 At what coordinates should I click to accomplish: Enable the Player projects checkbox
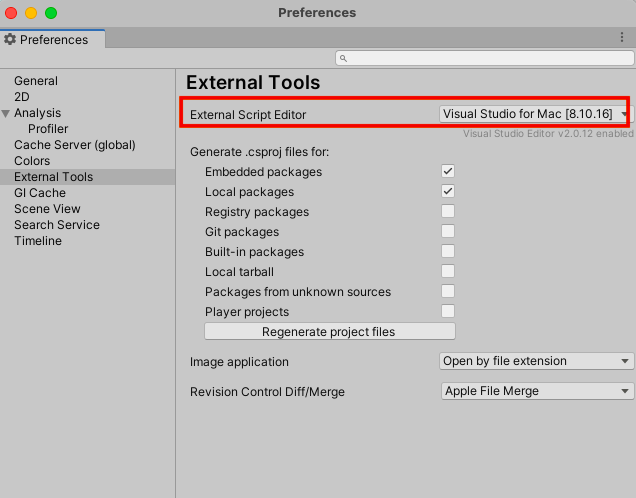pyautogui.click(x=448, y=312)
